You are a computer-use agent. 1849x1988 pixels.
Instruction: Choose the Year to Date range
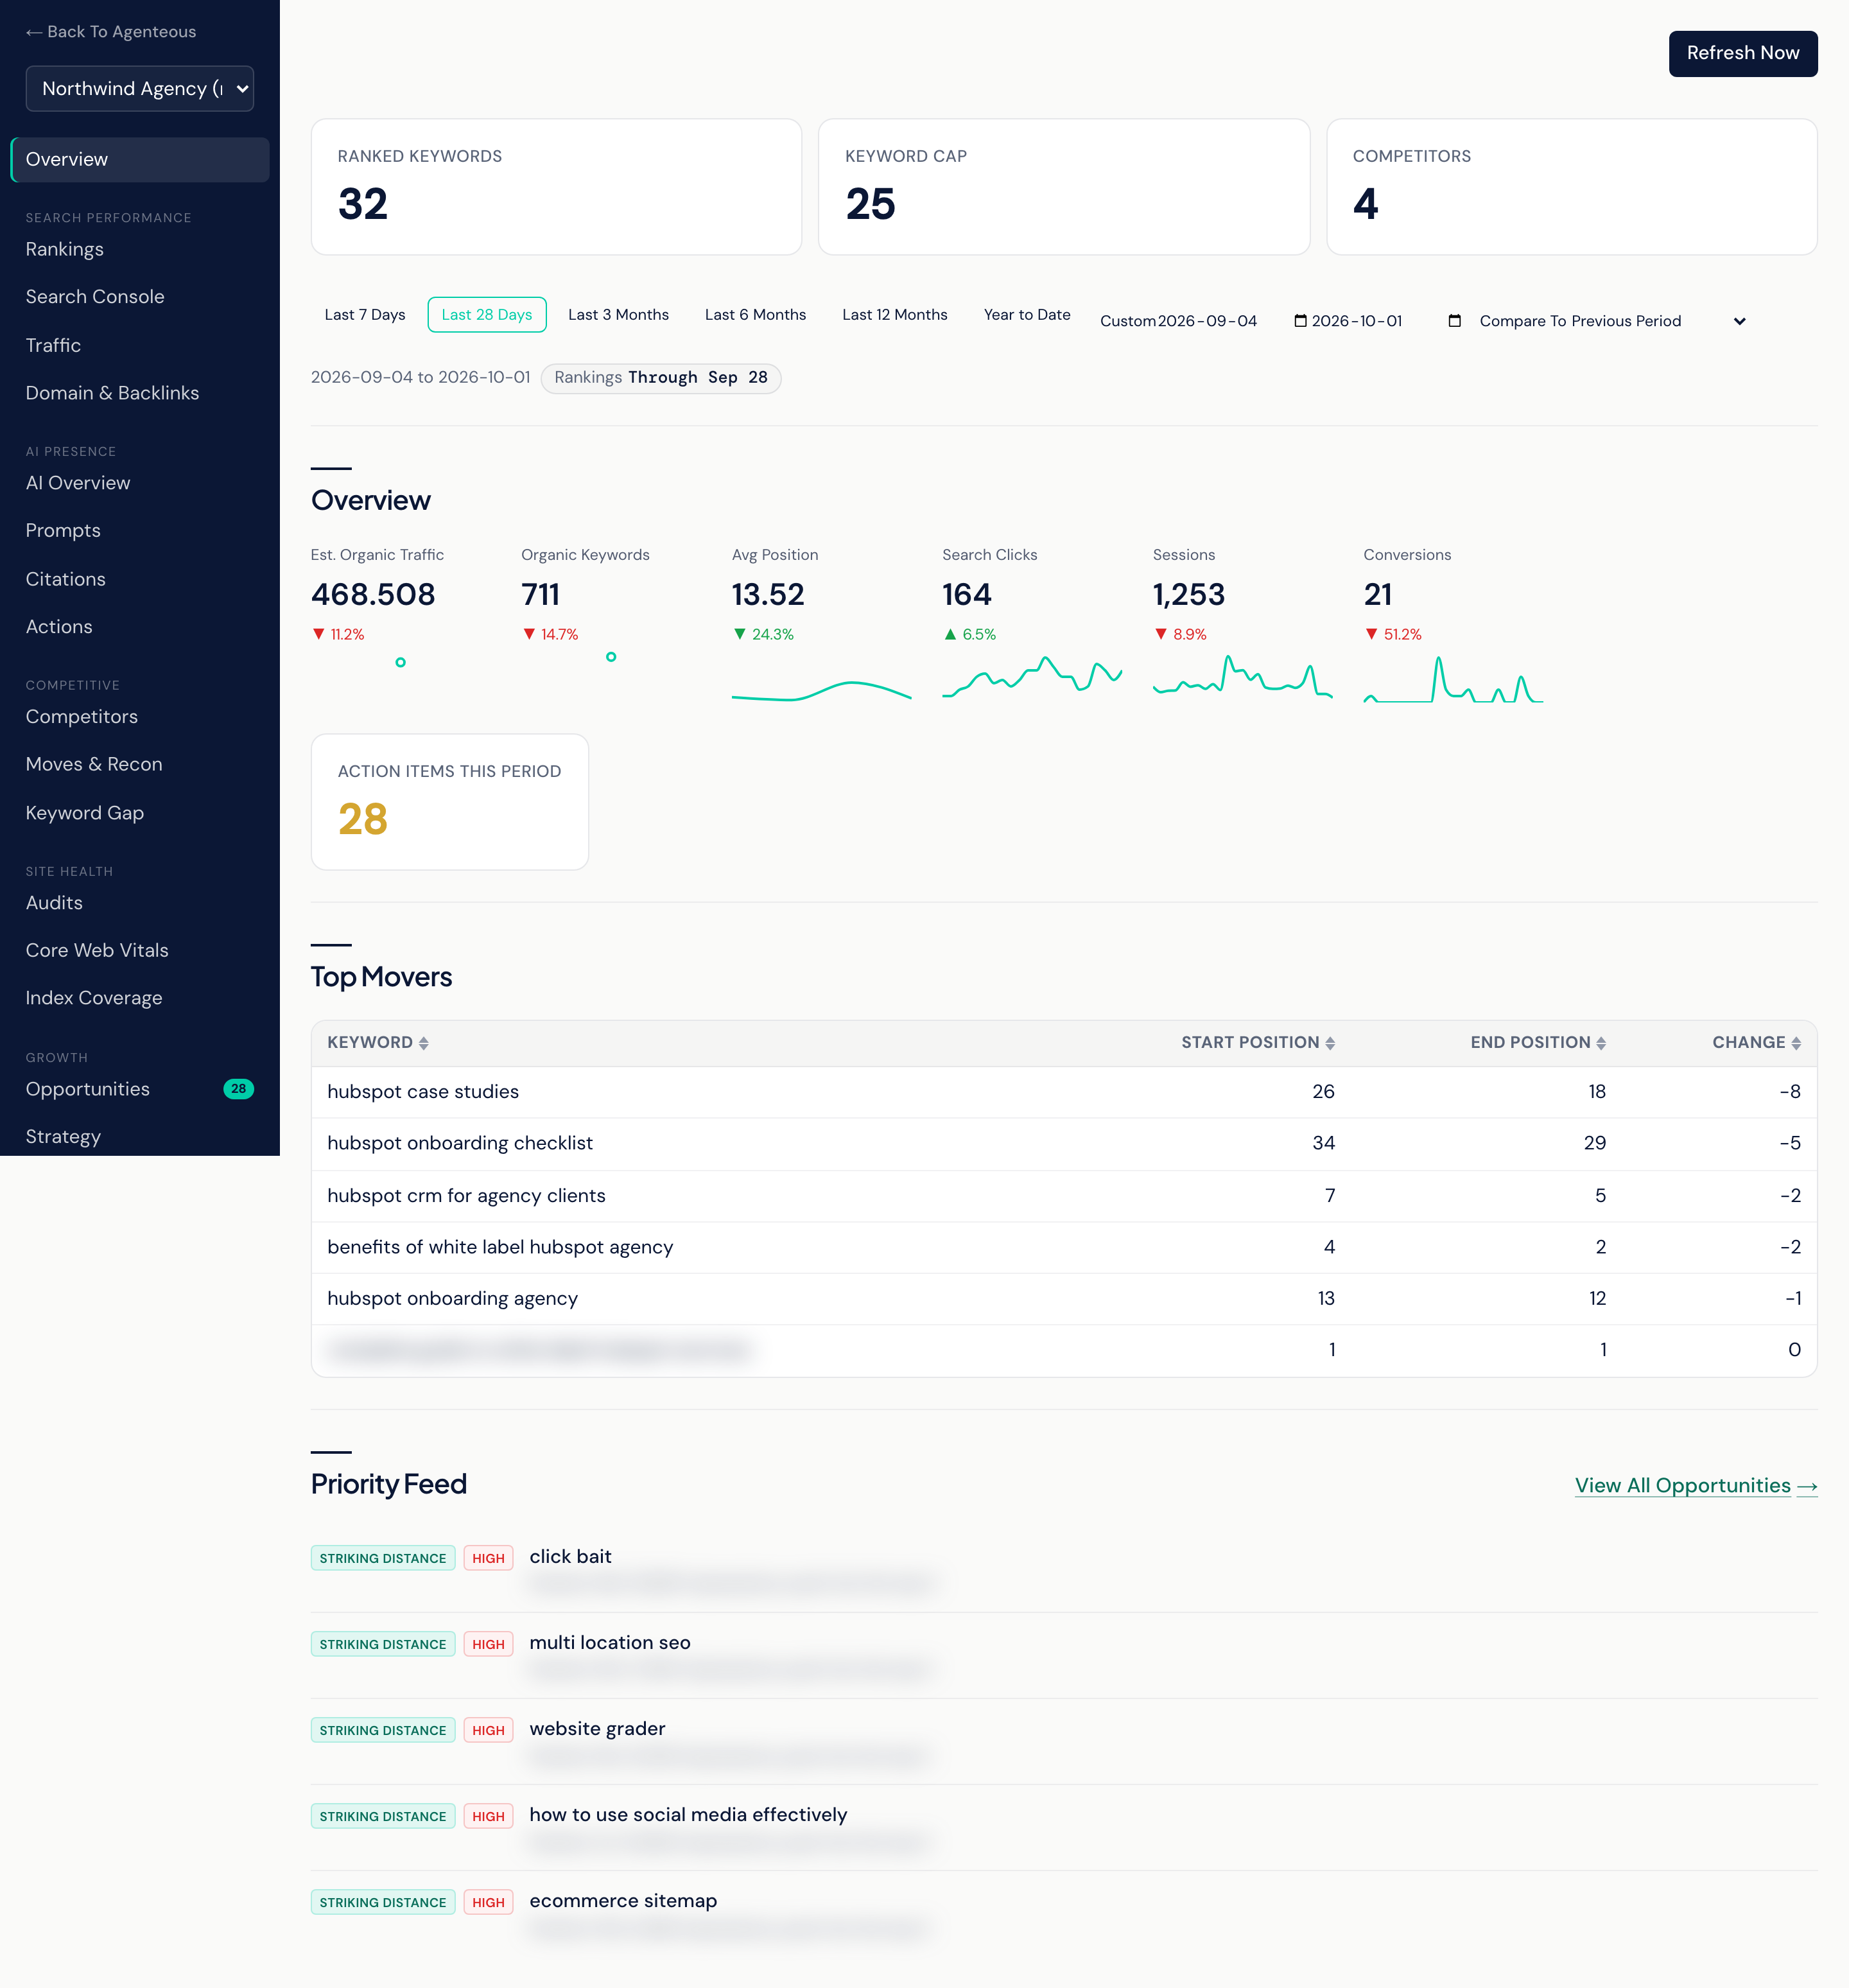[x=1027, y=314]
